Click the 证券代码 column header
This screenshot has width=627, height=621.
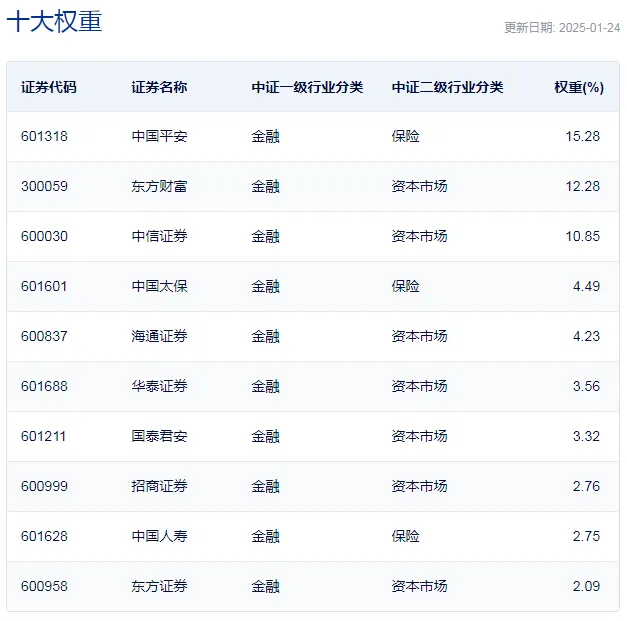click(x=48, y=87)
